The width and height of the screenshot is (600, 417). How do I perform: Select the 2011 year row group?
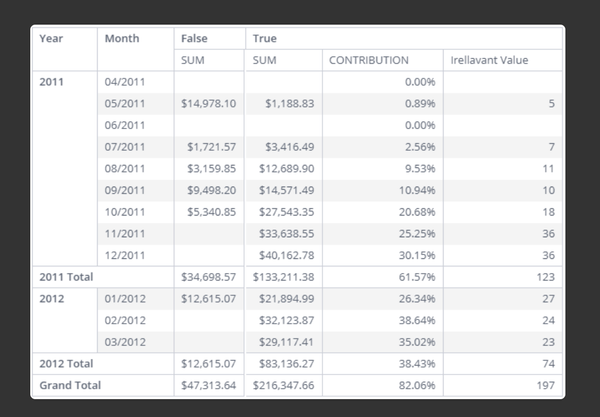(x=51, y=82)
